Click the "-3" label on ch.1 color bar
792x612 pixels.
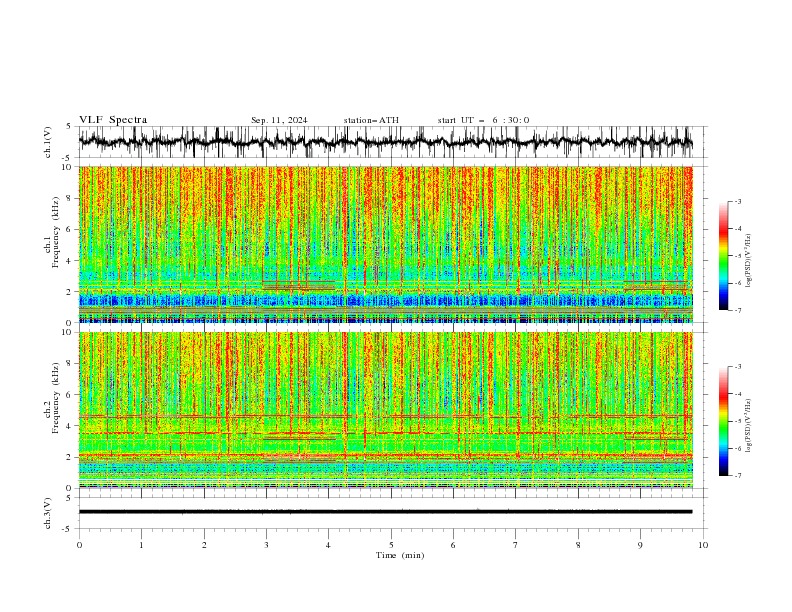pyautogui.click(x=738, y=202)
